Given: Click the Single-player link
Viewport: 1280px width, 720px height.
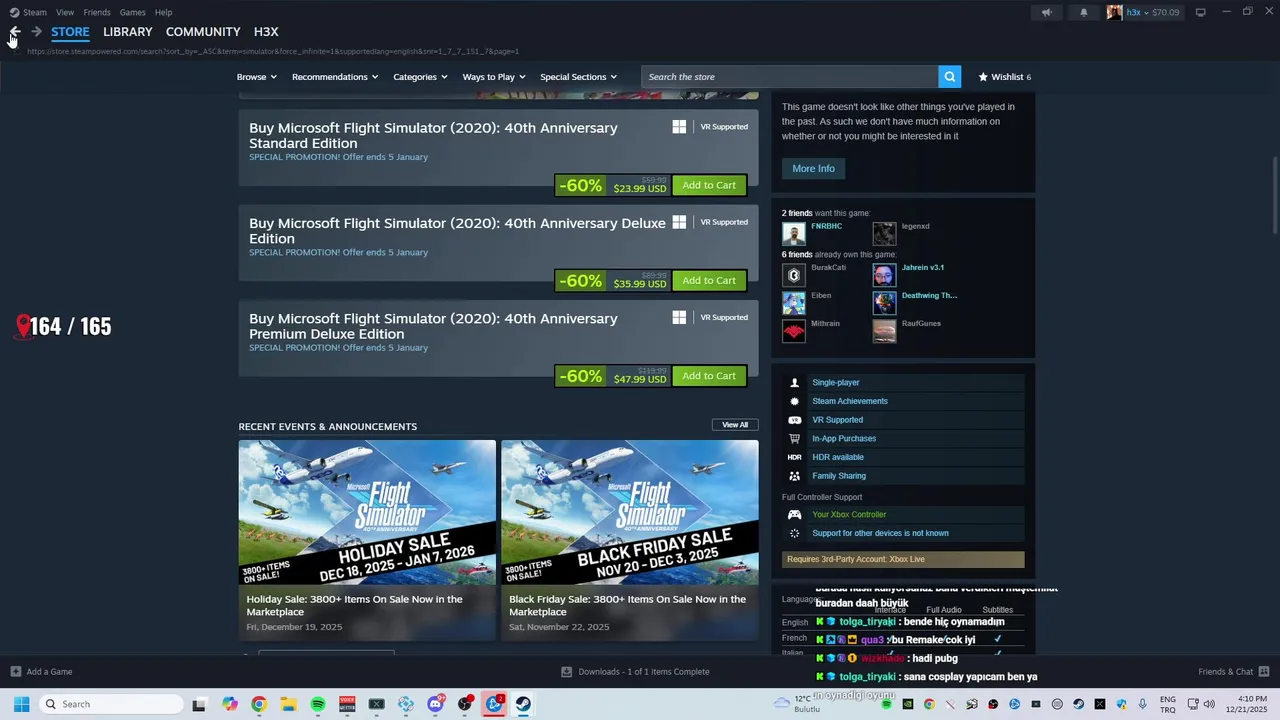Looking at the screenshot, I should pyautogui.click(x=835, y=383).
